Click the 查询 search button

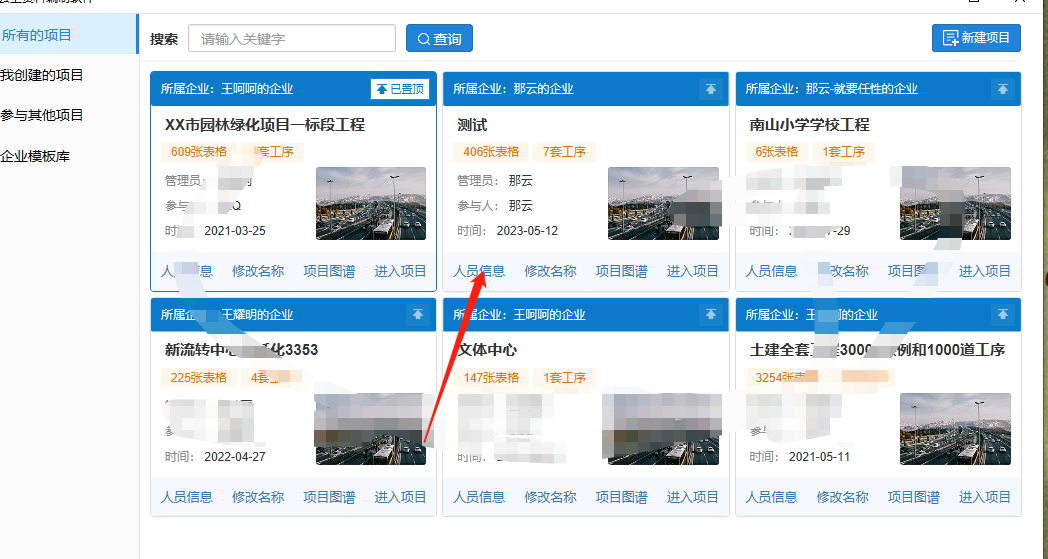(x=439, y=39)
